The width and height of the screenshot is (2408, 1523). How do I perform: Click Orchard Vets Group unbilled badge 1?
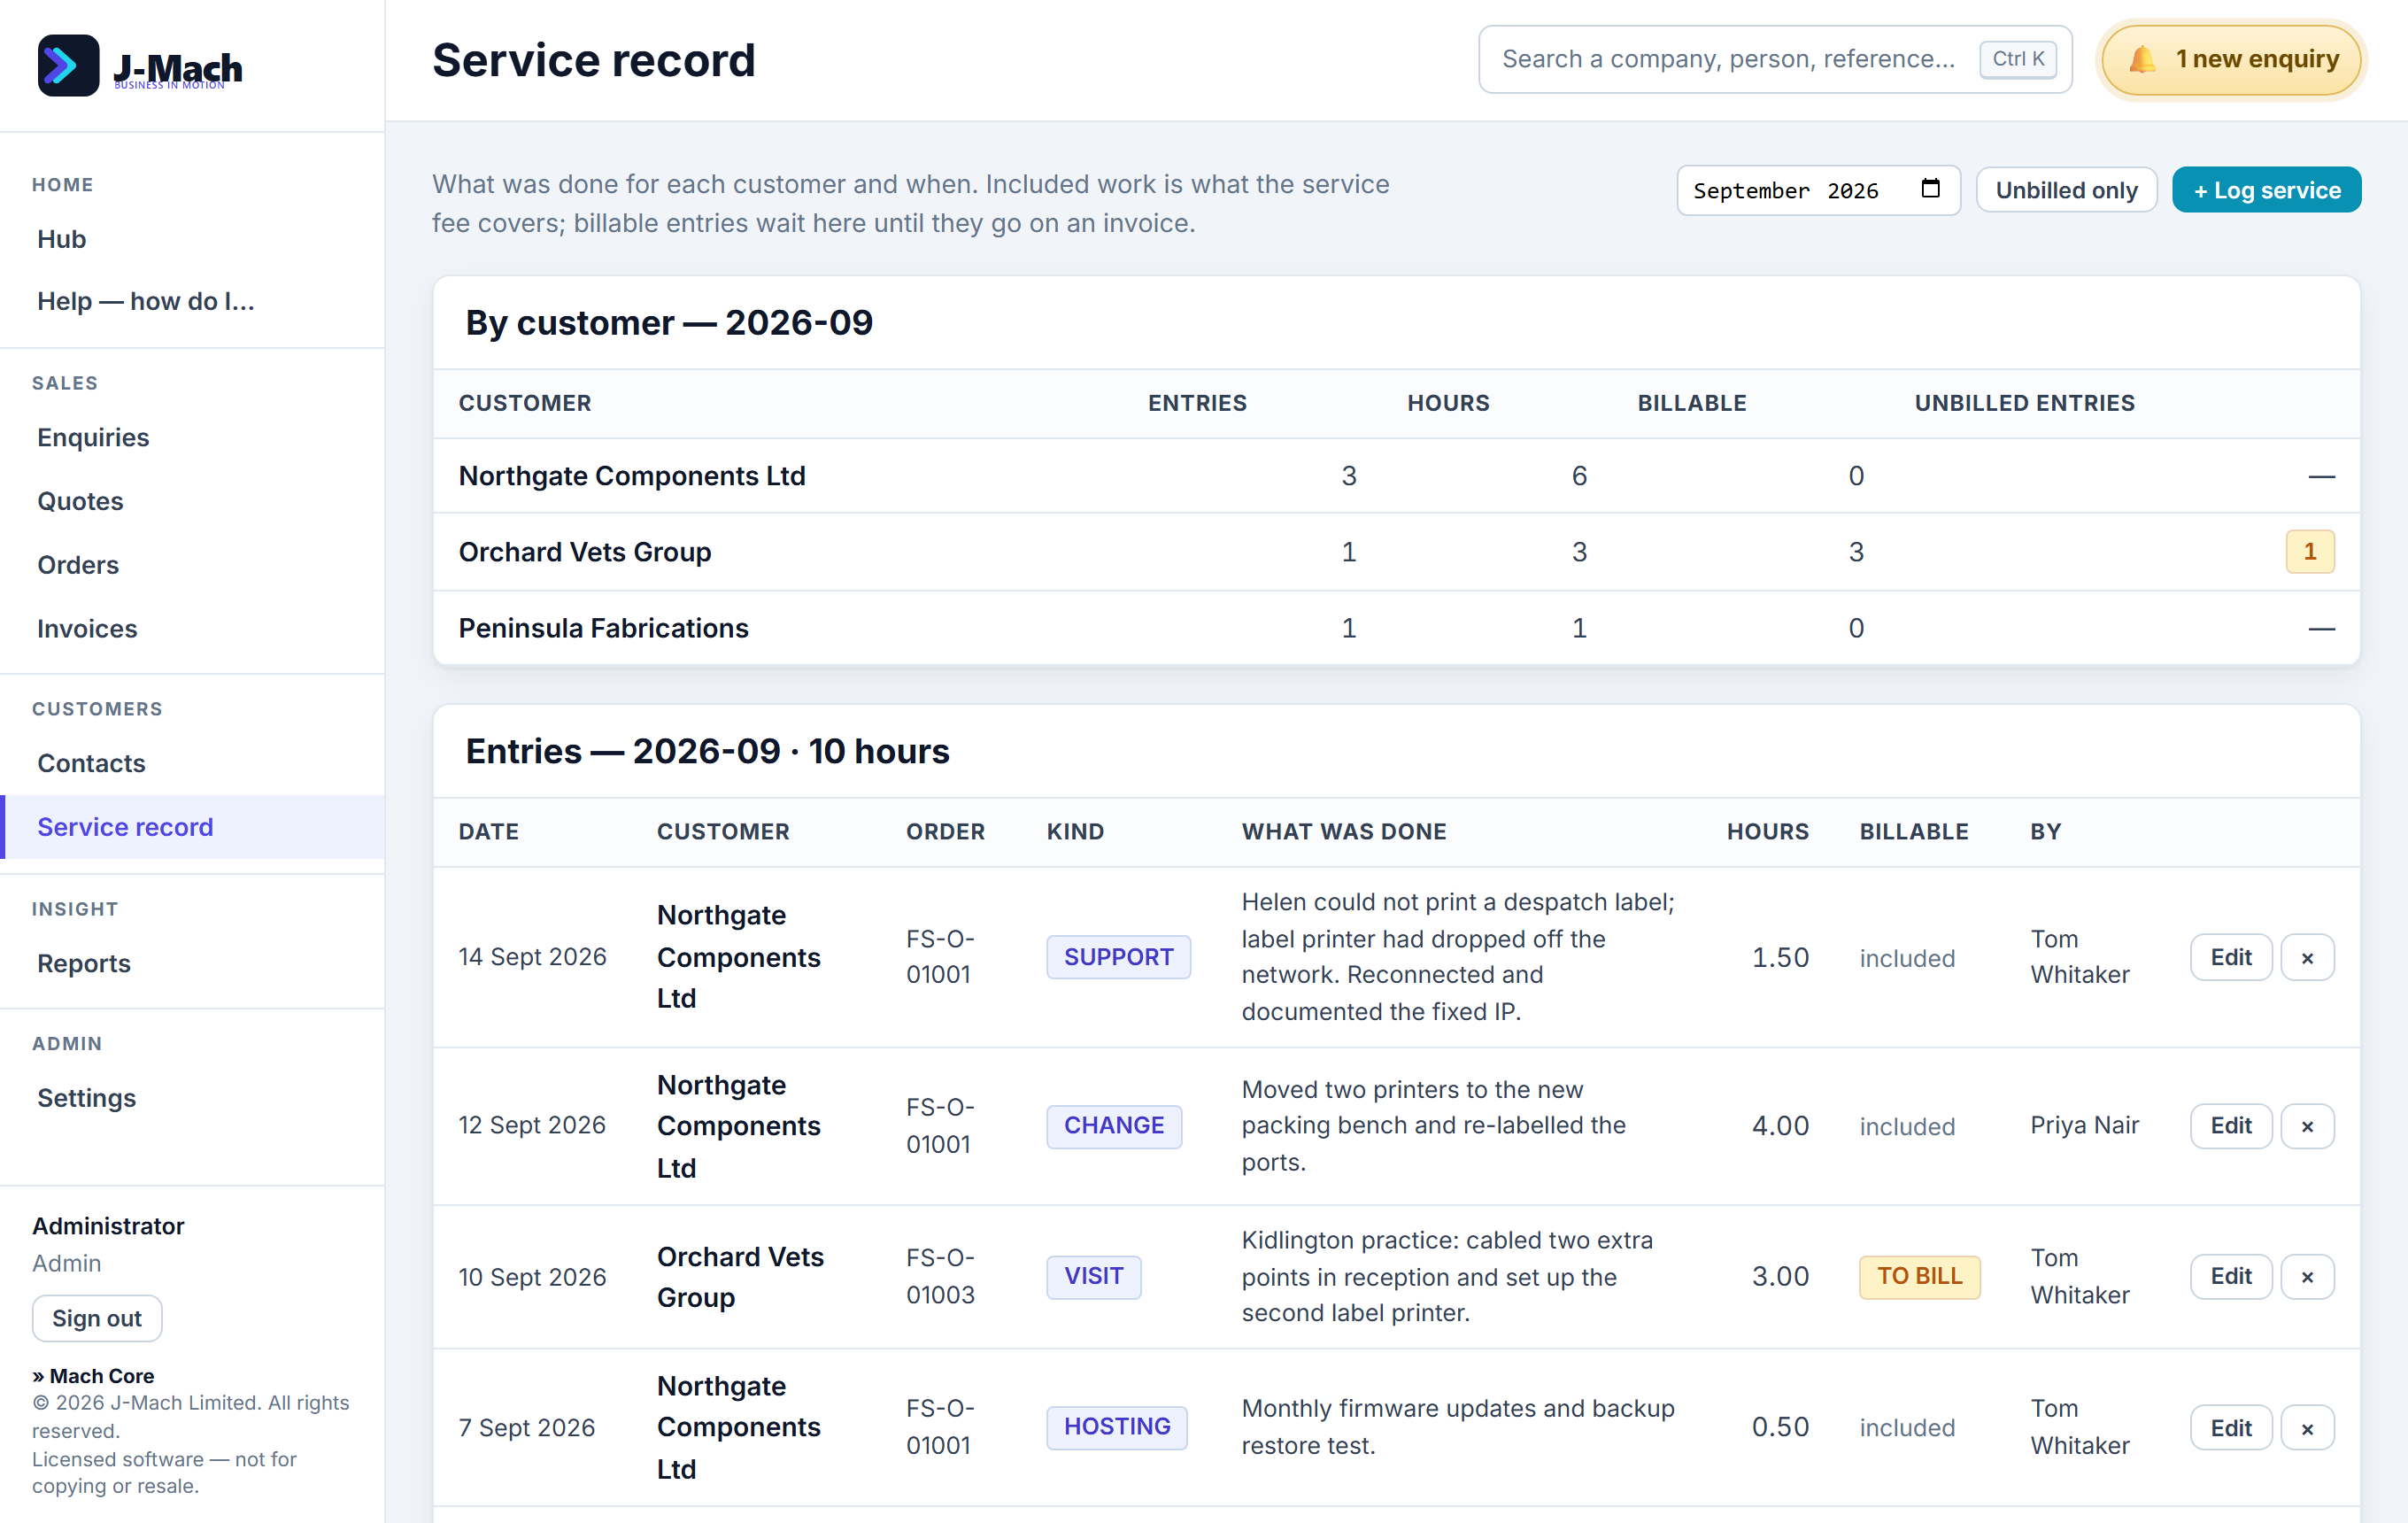2309,552
